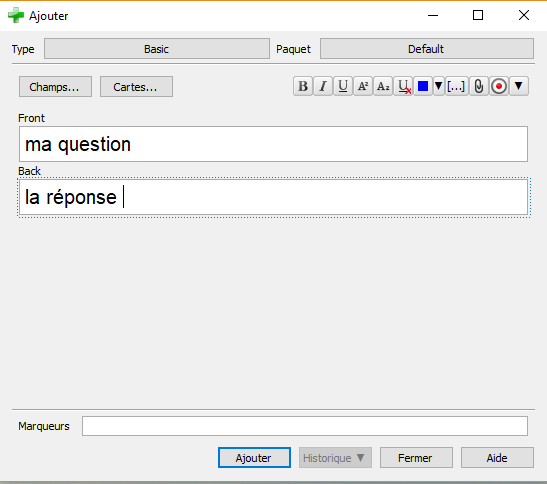Toggle underline text formatting
Screen dimensions: 547x484
pos(343,86)
